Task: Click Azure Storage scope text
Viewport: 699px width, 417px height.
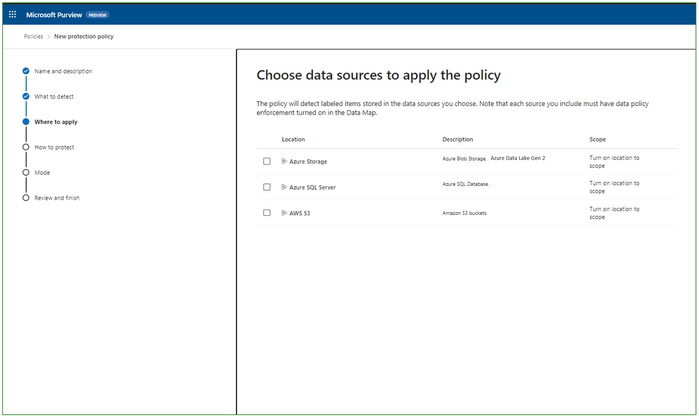Action: coord(614,161)
